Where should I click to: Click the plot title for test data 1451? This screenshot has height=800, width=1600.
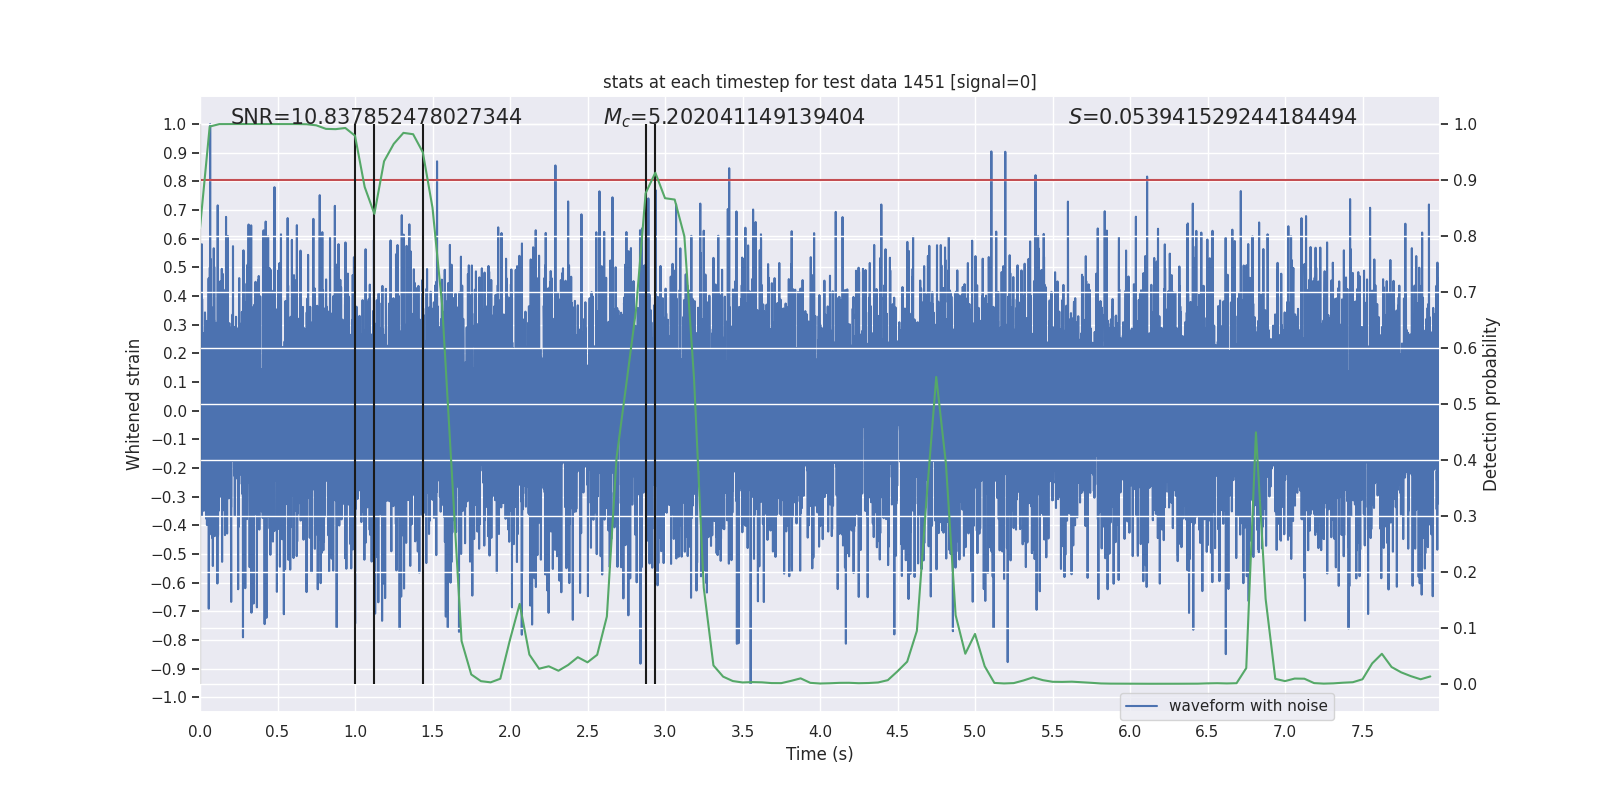(x=819, y=82)
